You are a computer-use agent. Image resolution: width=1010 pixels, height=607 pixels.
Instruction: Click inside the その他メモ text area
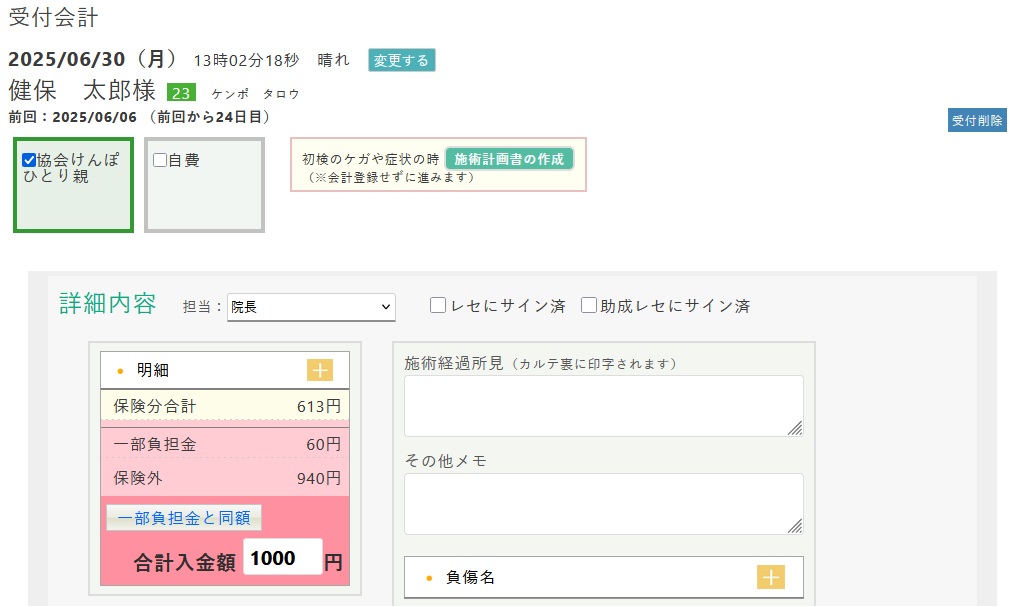coord(602,502)
